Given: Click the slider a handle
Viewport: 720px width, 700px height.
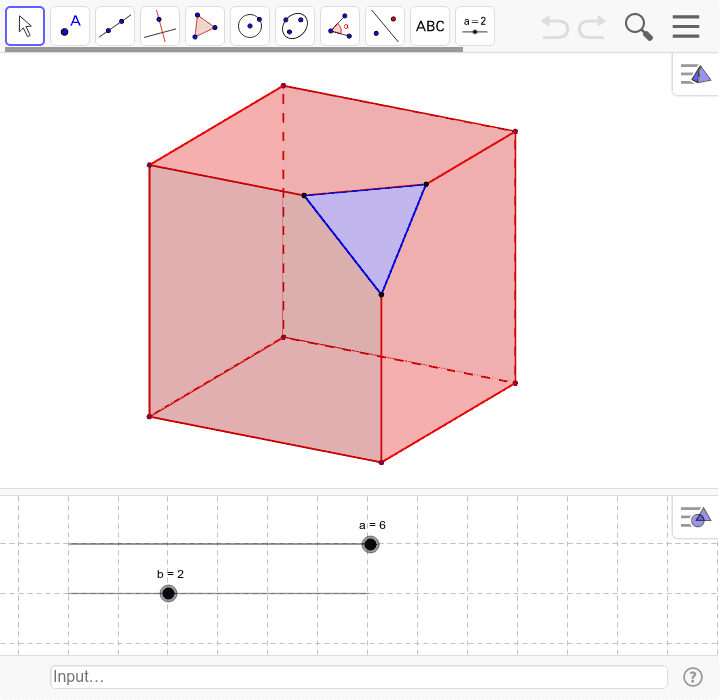Looking at the screenshot, I should click(x=370, y=544).
